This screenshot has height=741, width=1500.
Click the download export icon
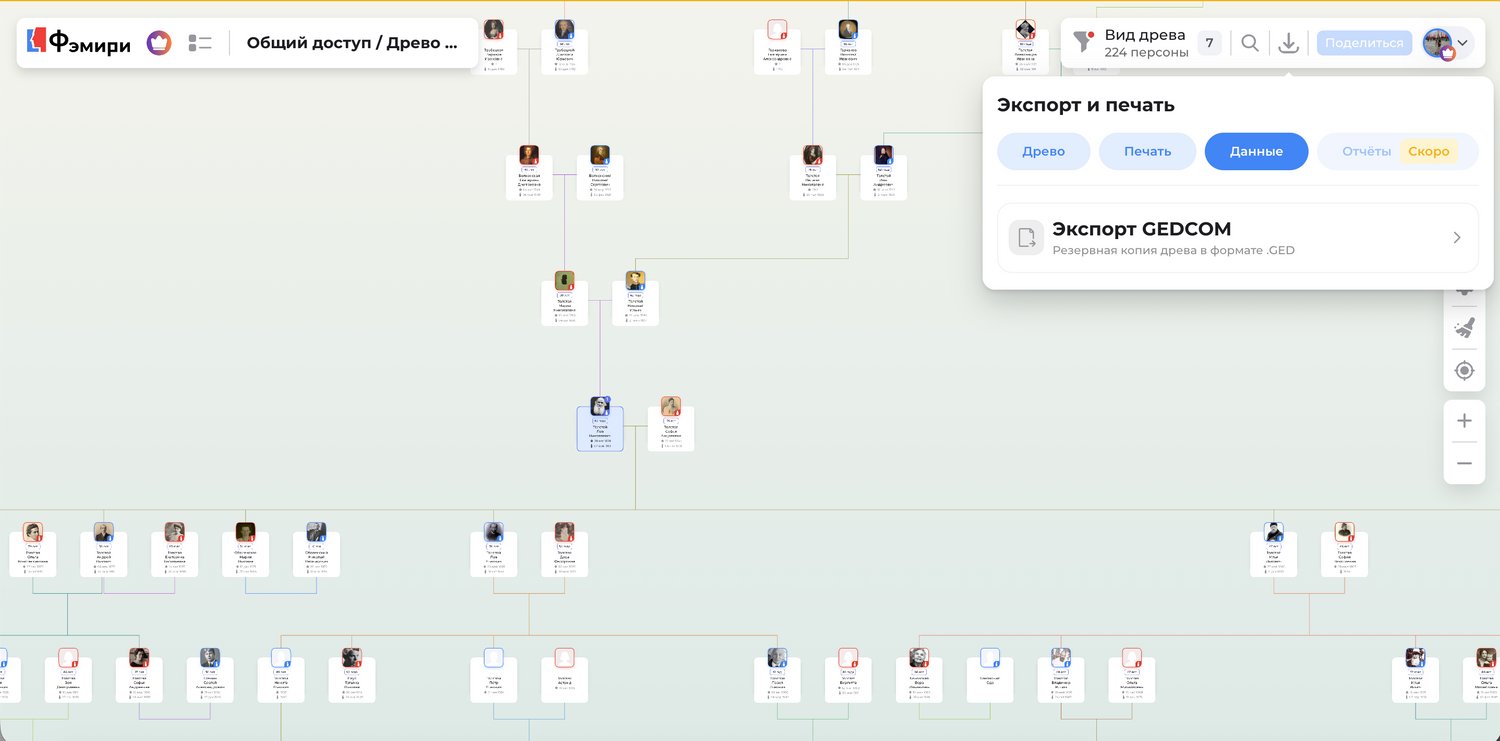[x=1289, y=43]
